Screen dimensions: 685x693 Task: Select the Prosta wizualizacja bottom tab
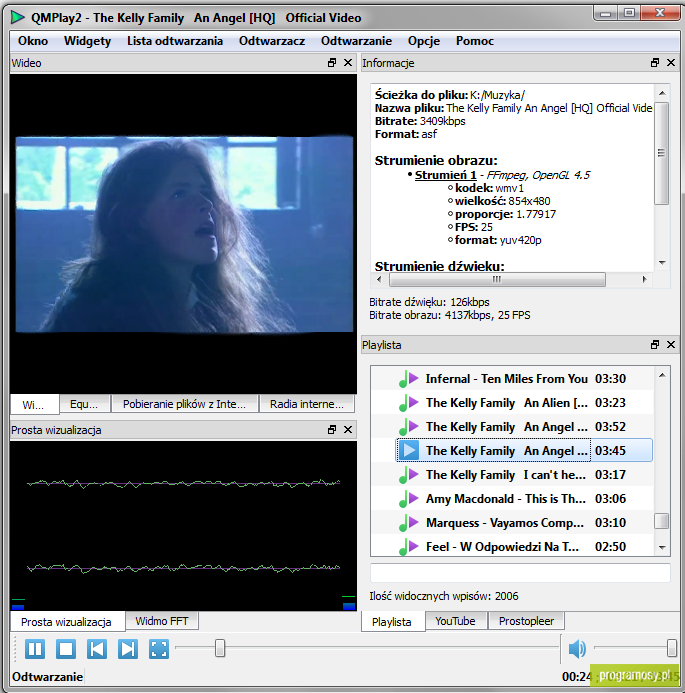[x=68, y=622]
